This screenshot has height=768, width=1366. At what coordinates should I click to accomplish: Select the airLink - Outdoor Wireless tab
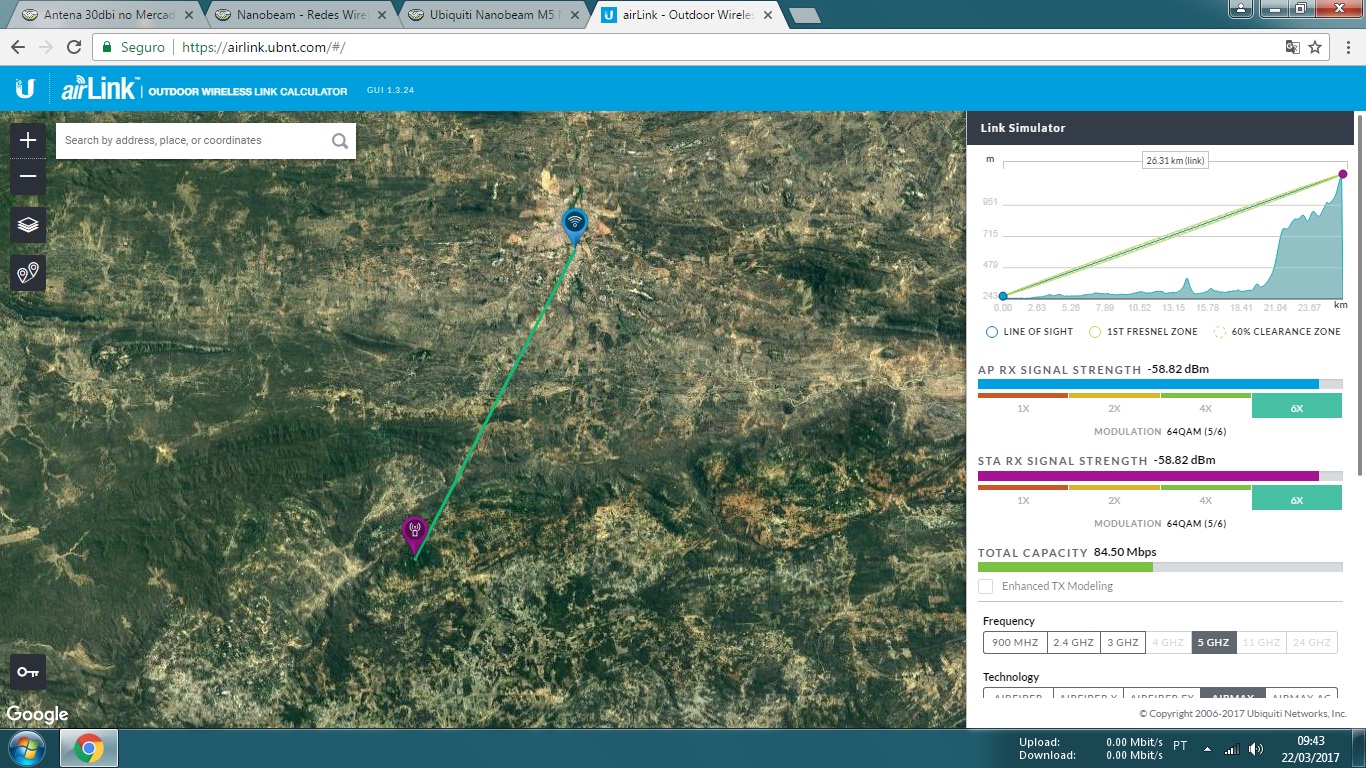687,15
